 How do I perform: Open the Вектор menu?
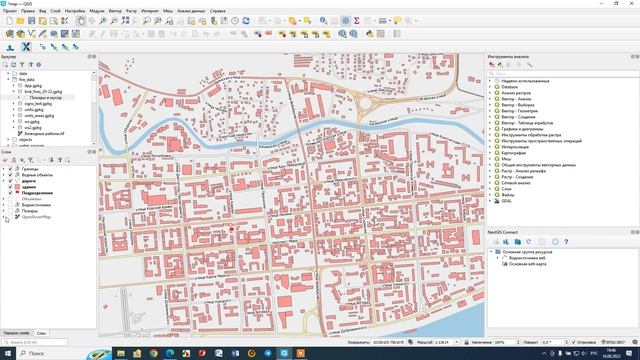point(115,11)
